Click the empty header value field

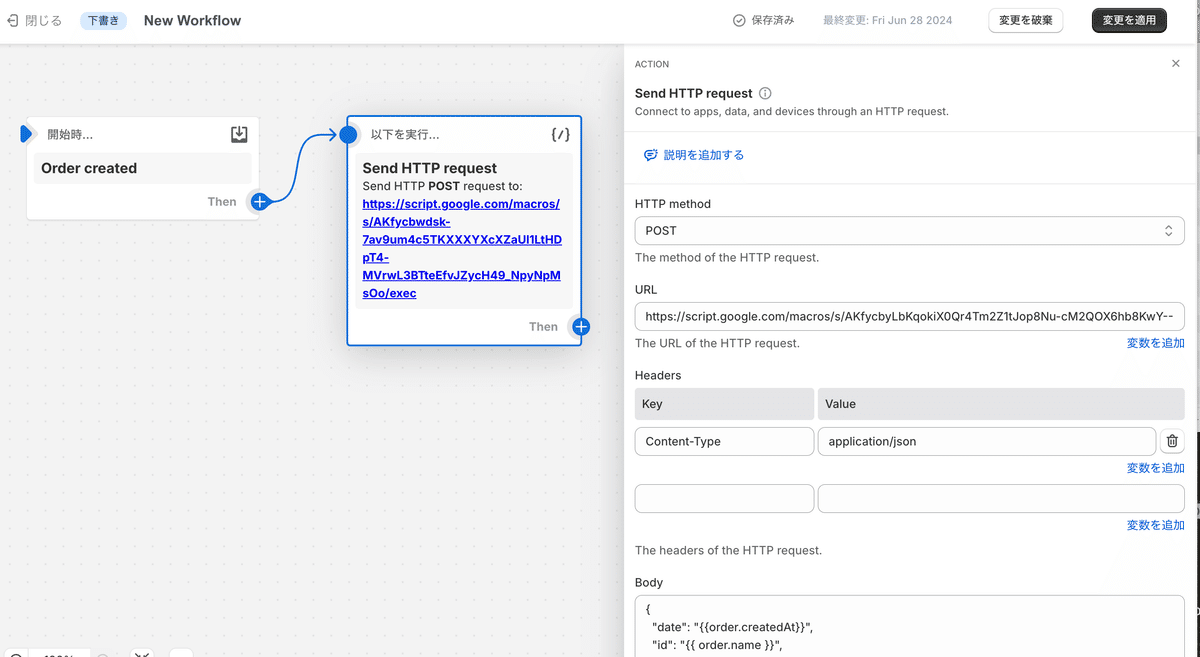(1001, 498)
